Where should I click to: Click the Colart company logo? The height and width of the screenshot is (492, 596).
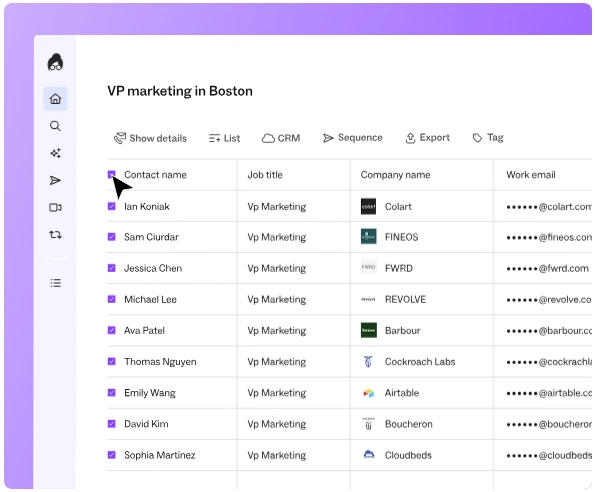click(x=368, y=206)
